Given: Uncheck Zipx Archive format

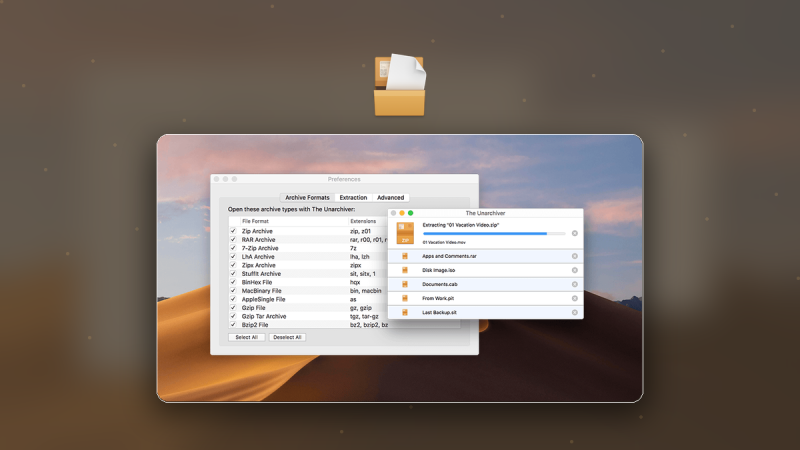Looking at the screenshot, I should (233, 265).
